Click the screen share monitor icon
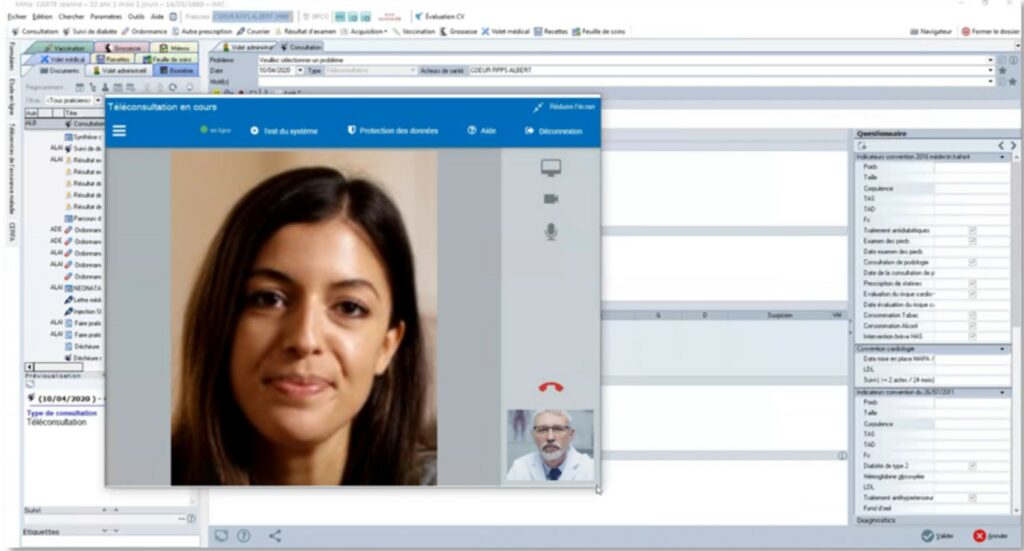 click(551, 168)
